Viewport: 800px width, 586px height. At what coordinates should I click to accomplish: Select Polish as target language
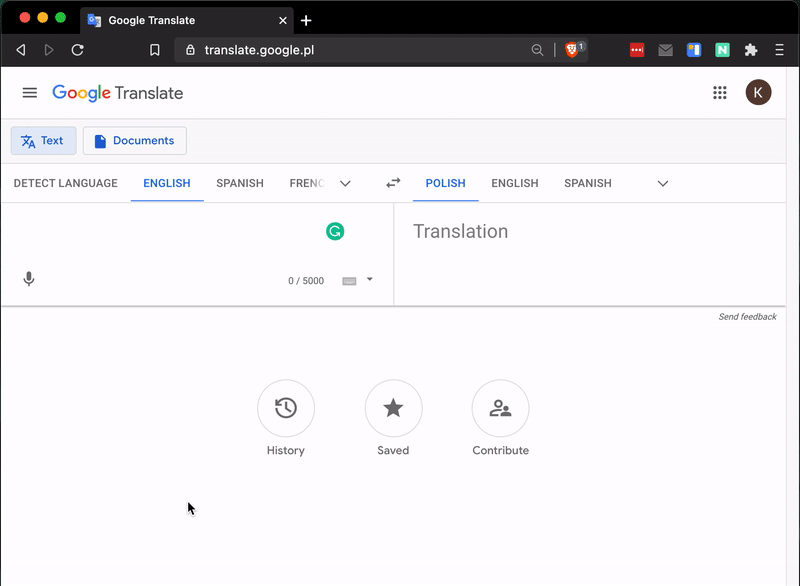click(445, 183)
